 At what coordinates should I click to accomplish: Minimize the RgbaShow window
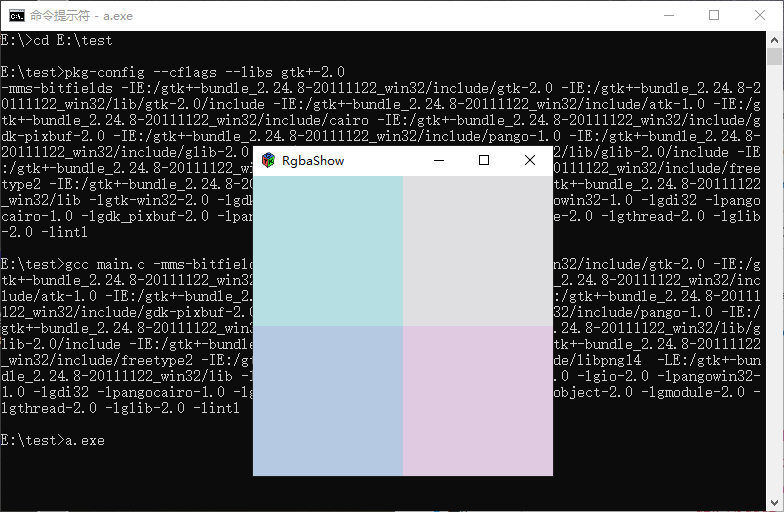(438, 160)
